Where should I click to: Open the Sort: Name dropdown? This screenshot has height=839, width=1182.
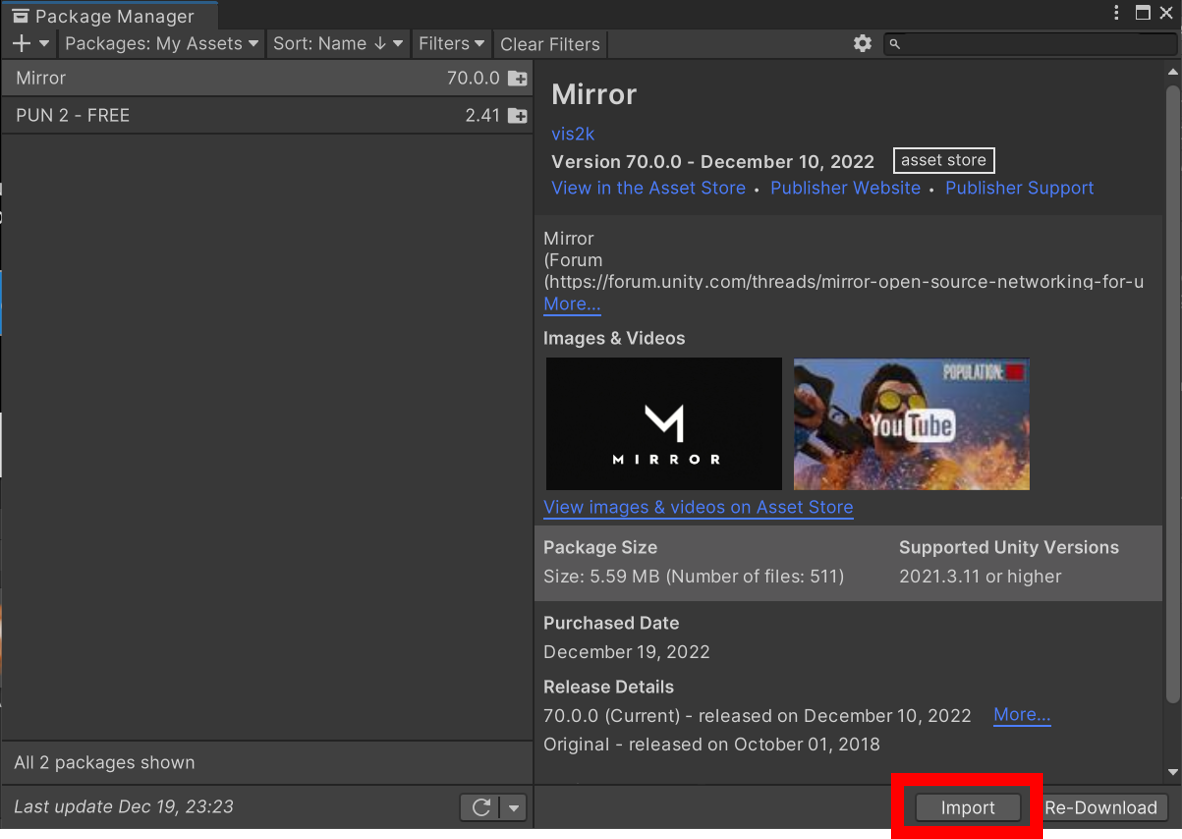pos(338,44)
